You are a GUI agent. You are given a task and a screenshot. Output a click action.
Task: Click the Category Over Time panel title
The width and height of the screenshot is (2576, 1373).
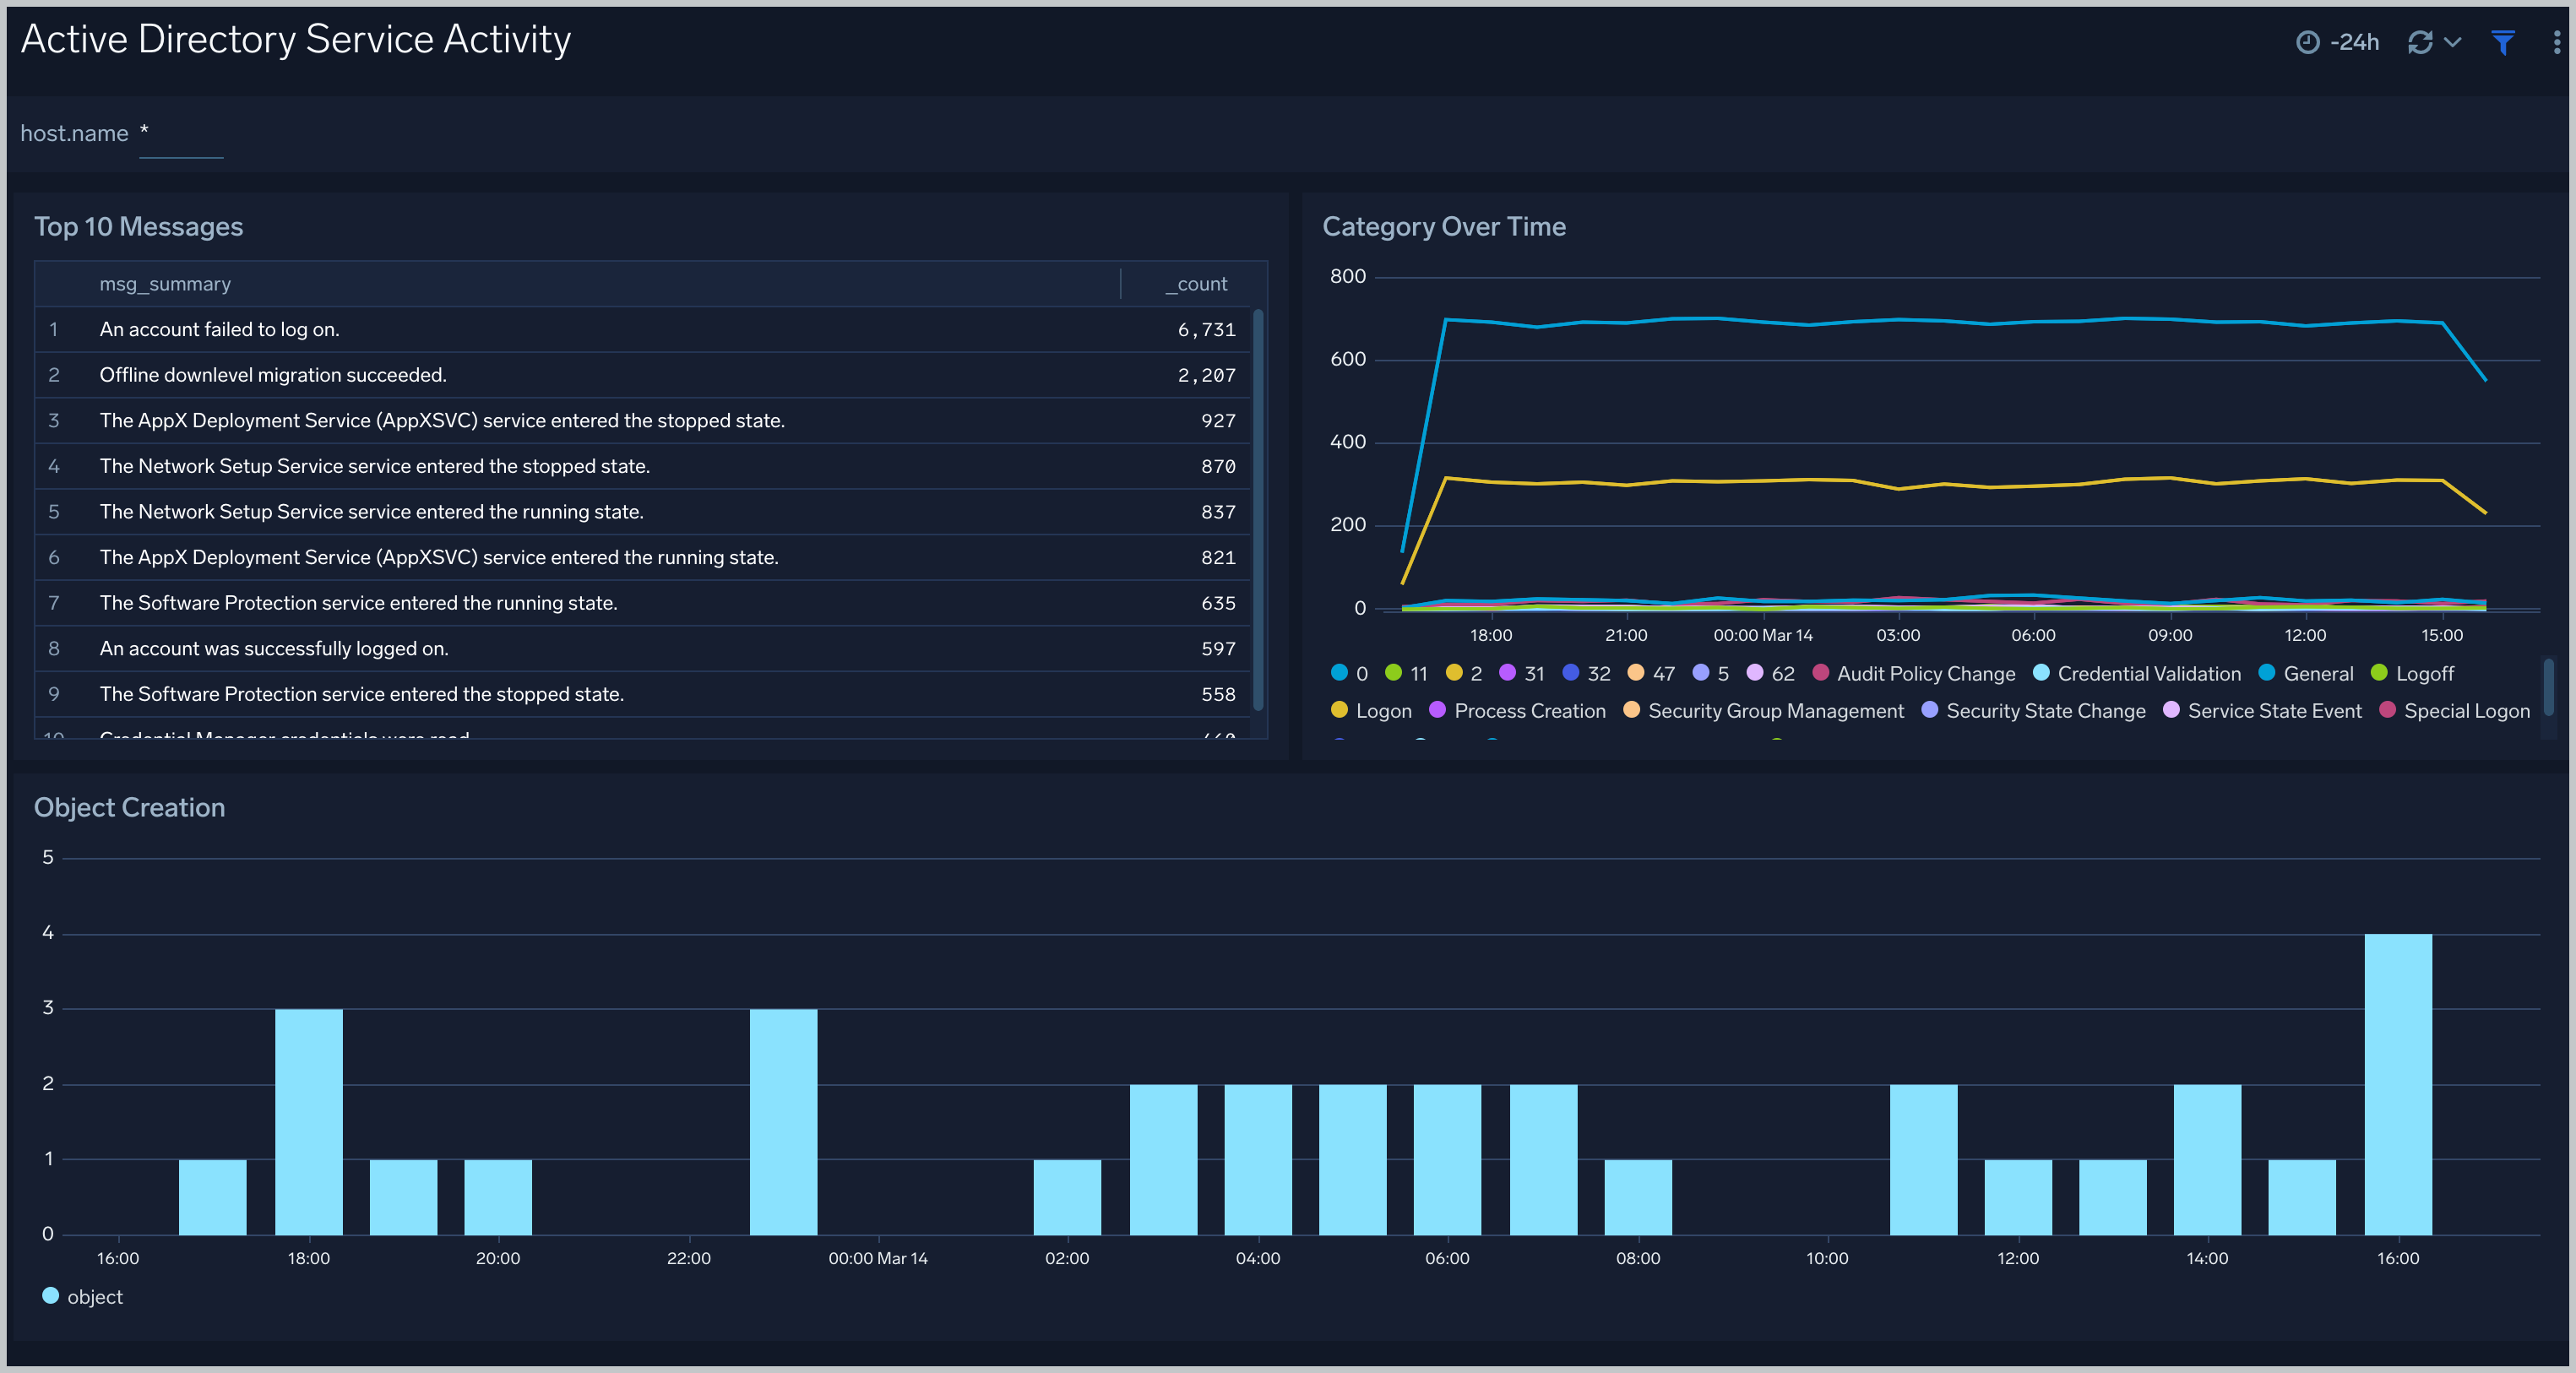[1443, 227]
